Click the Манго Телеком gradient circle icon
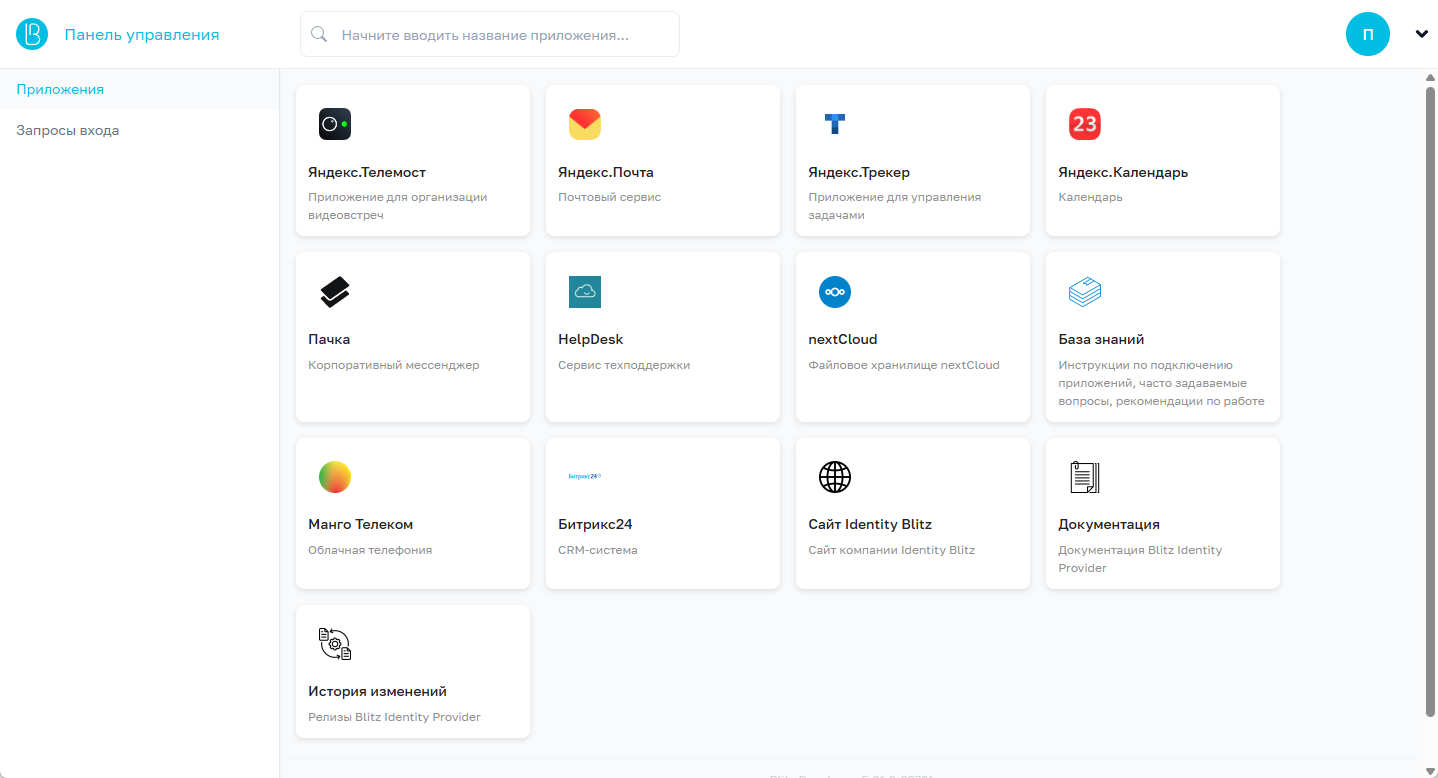The image size is (1438, 778). tap(335, 477)
